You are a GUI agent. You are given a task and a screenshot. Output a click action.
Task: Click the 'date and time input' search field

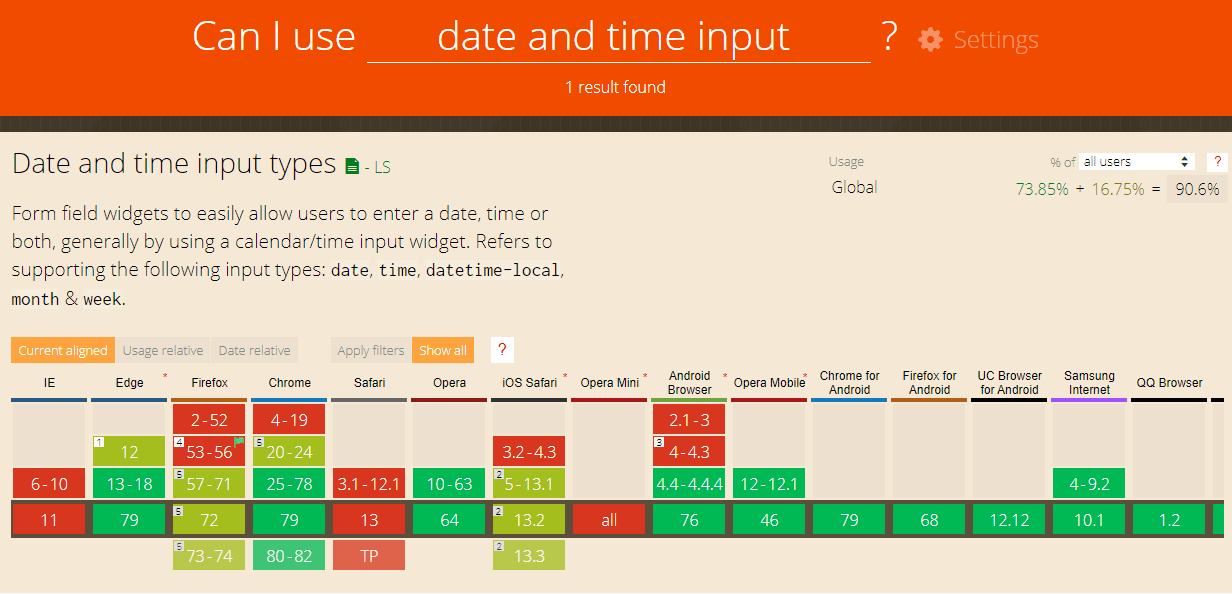pyautogui.click(x=618, y=39)
